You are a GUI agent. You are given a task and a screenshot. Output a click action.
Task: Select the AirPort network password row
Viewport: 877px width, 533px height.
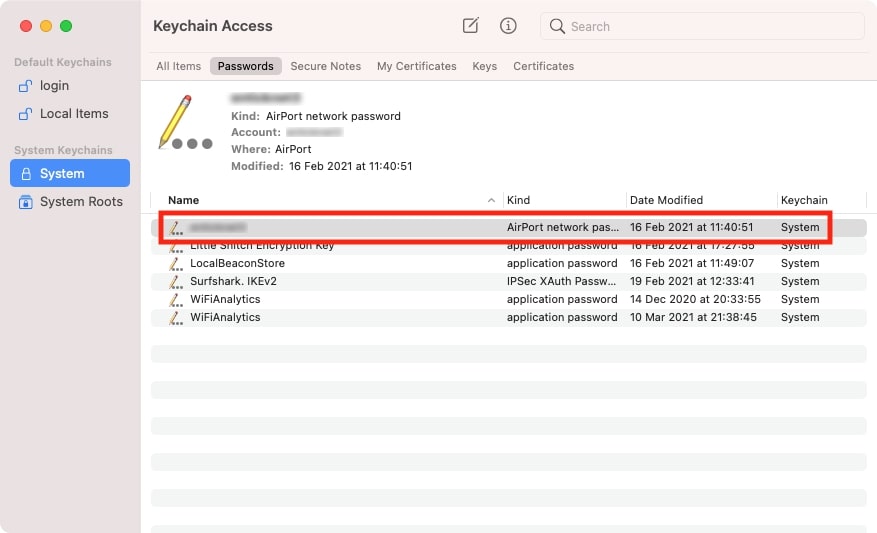(508, 227)
